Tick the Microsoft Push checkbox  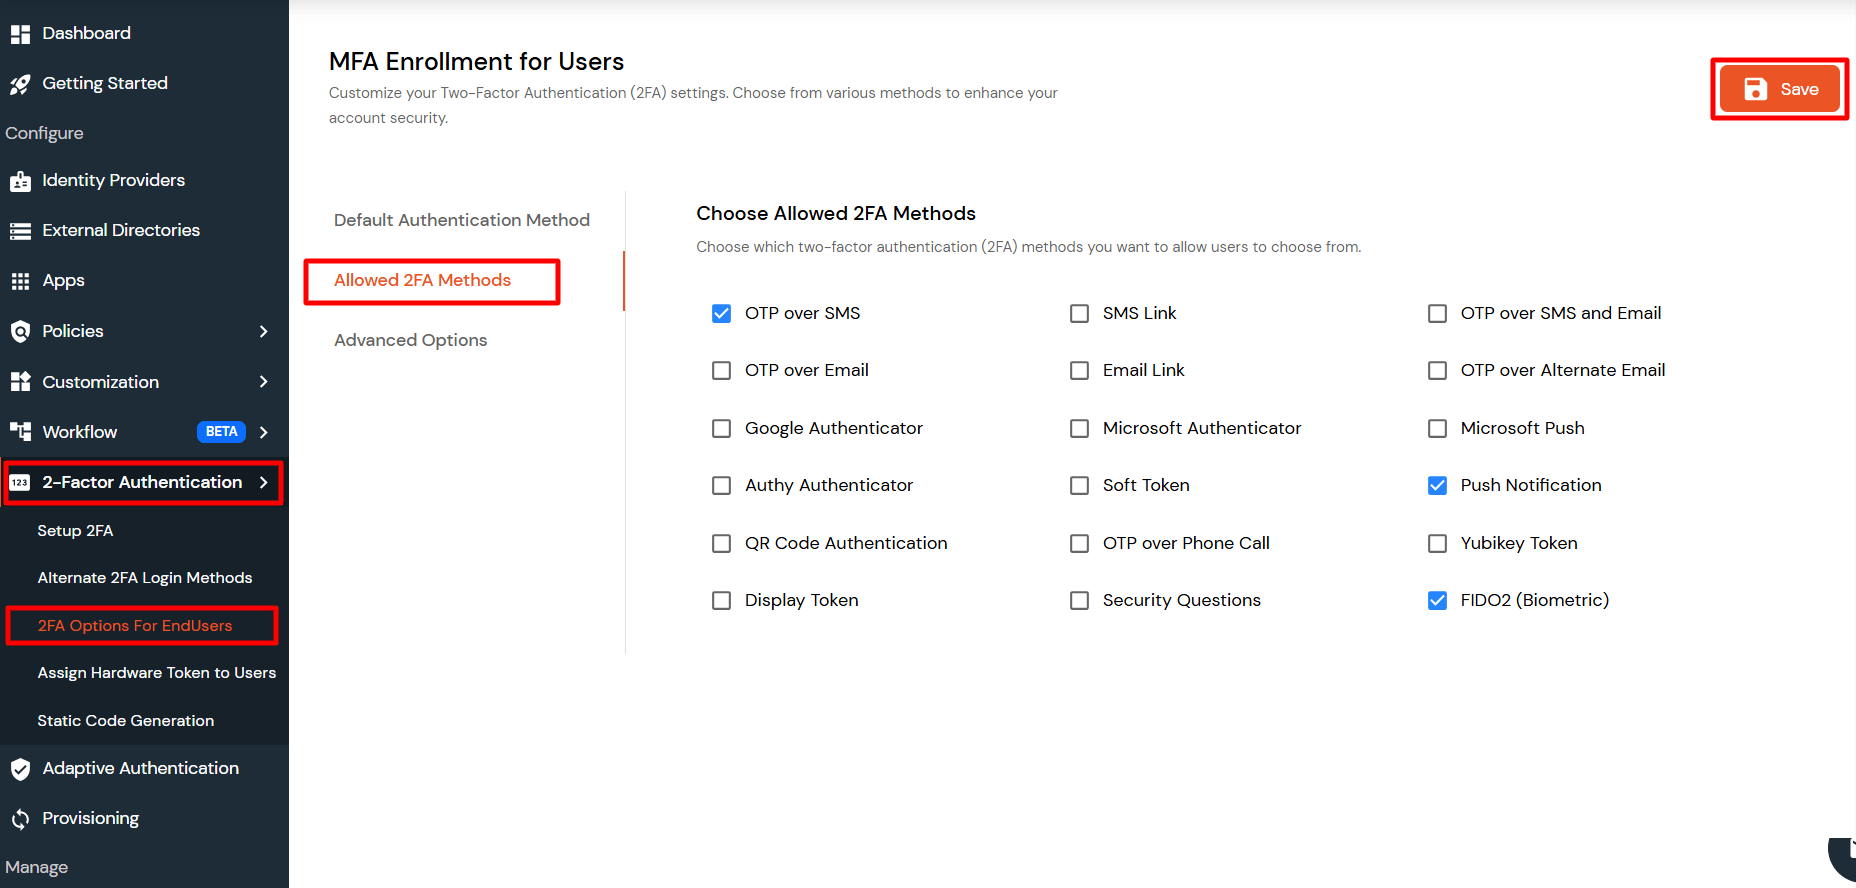tap(1437, 429)
